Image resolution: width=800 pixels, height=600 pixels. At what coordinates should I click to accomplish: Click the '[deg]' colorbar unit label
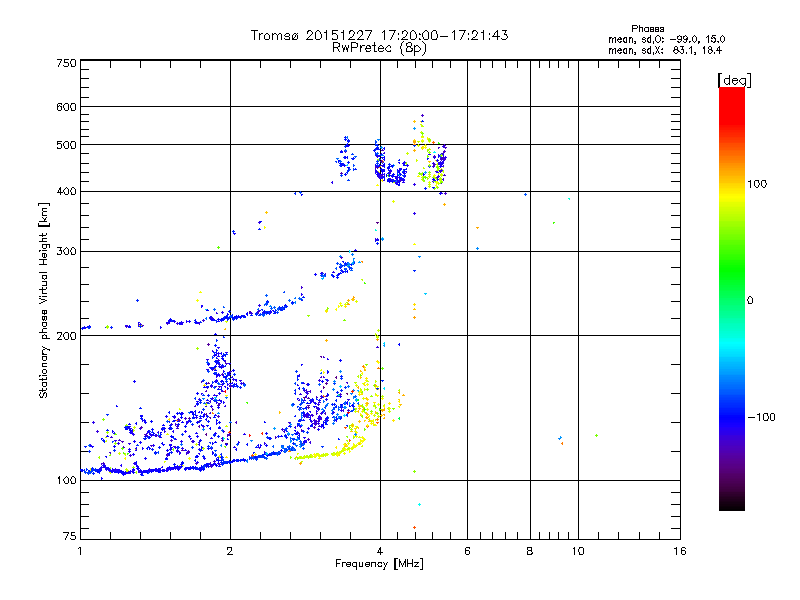coord(734,80)
